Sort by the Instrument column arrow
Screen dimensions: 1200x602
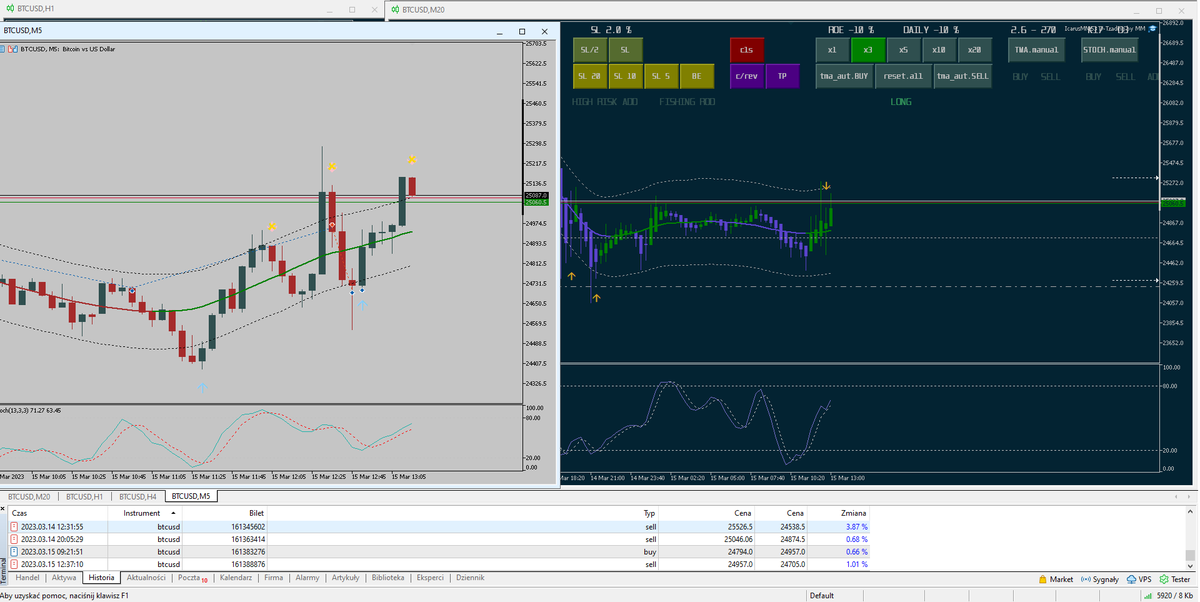pyautogui.click(x=175, y=513)
